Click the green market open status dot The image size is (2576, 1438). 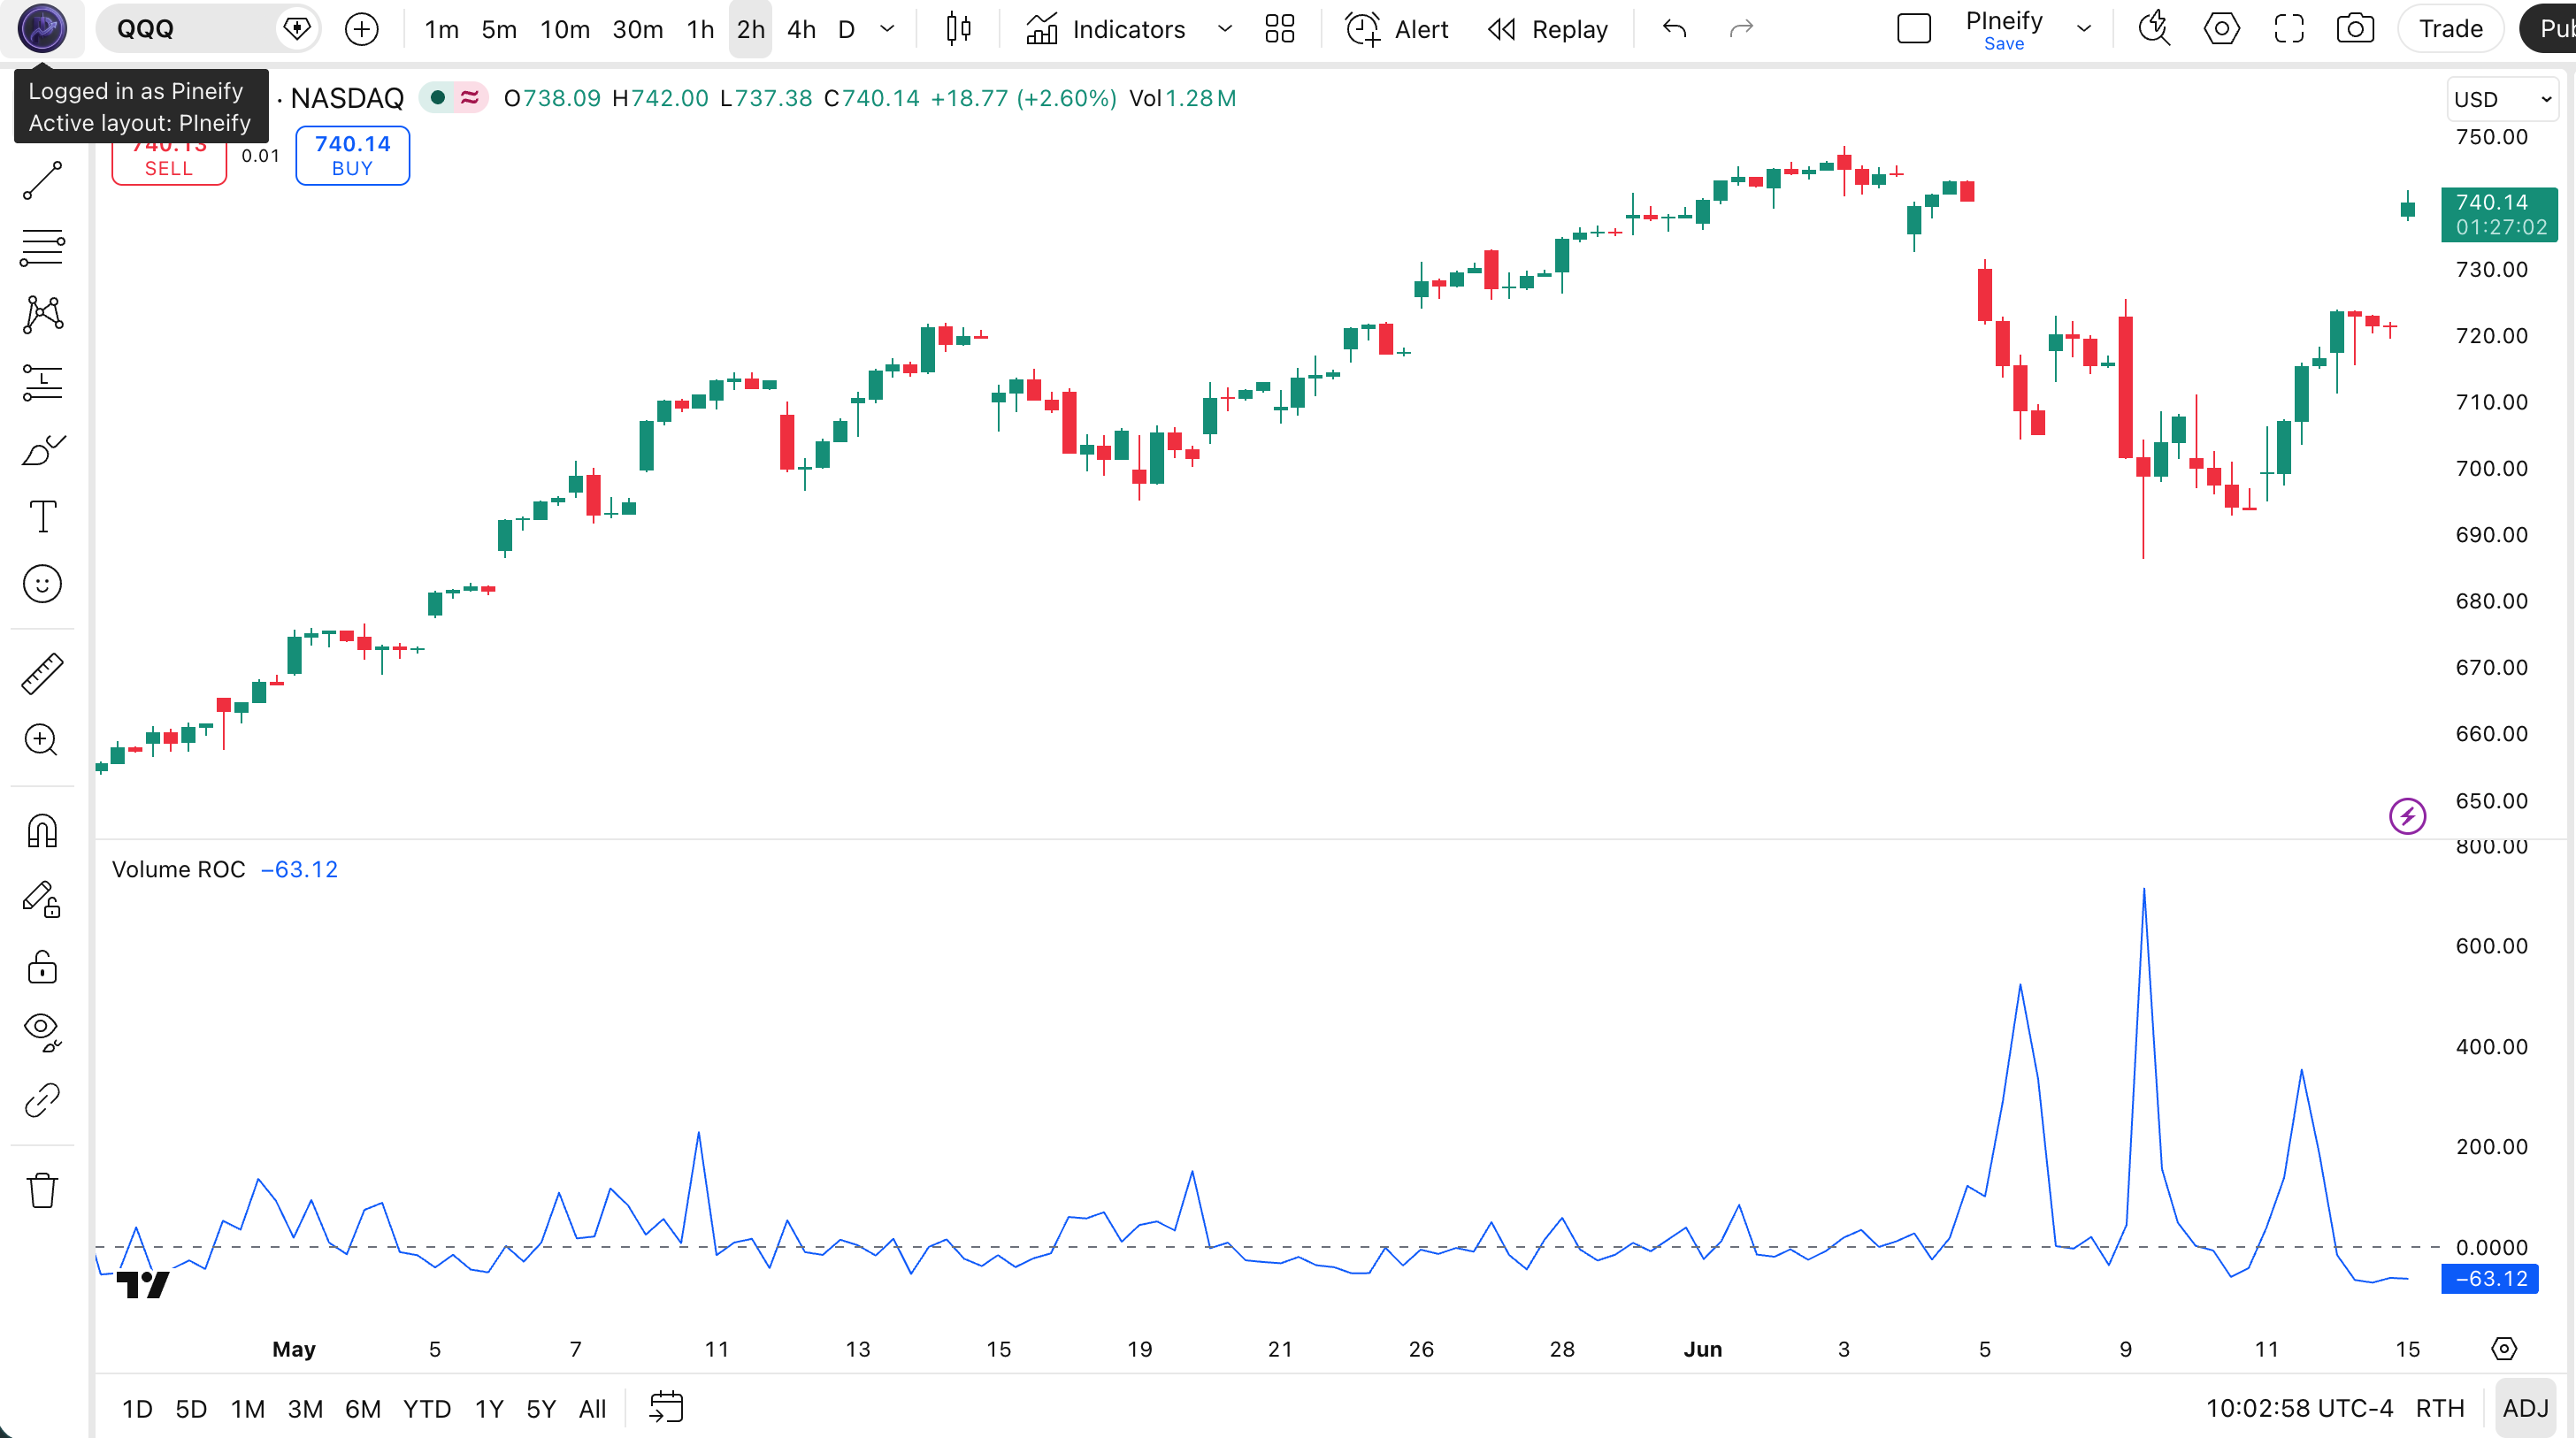coord(437,98)
